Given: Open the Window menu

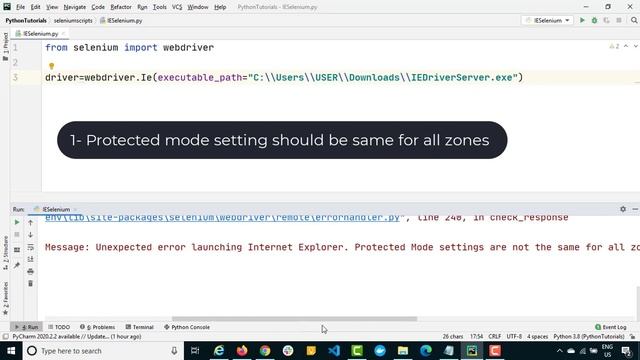Looking at the screenshot, I should tap(198, 7).
